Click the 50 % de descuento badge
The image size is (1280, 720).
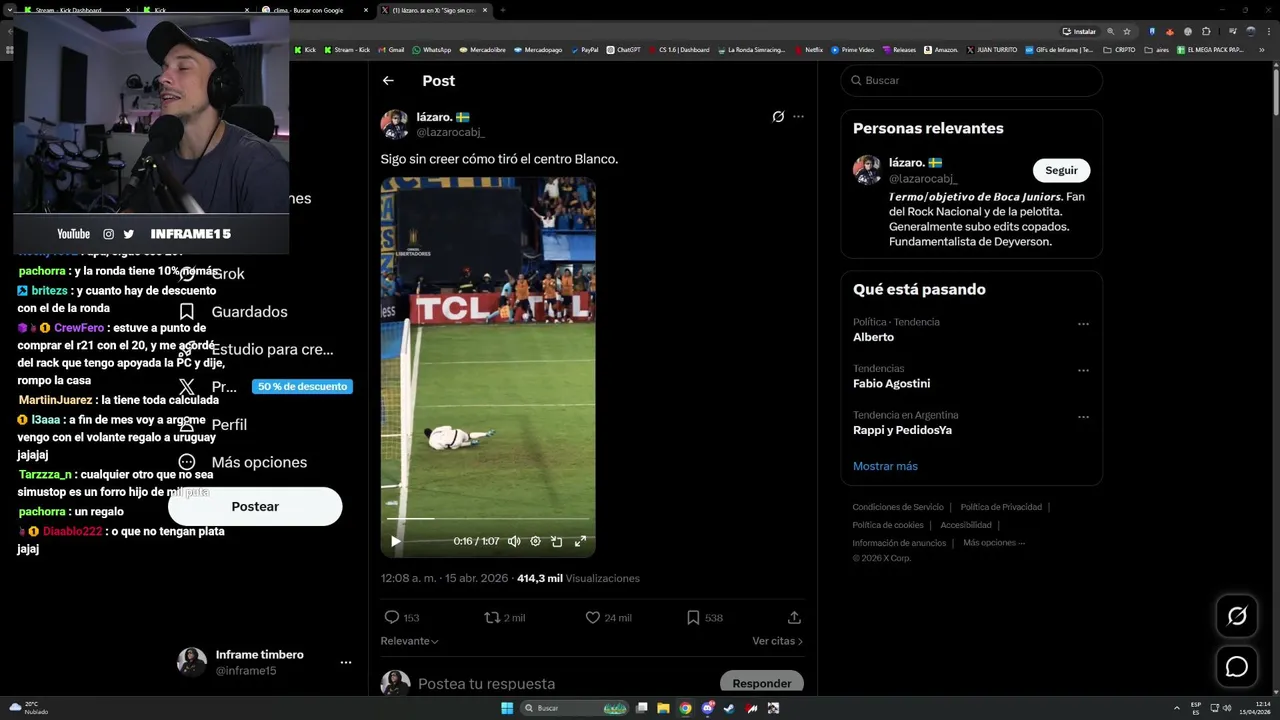pos(302,387)
